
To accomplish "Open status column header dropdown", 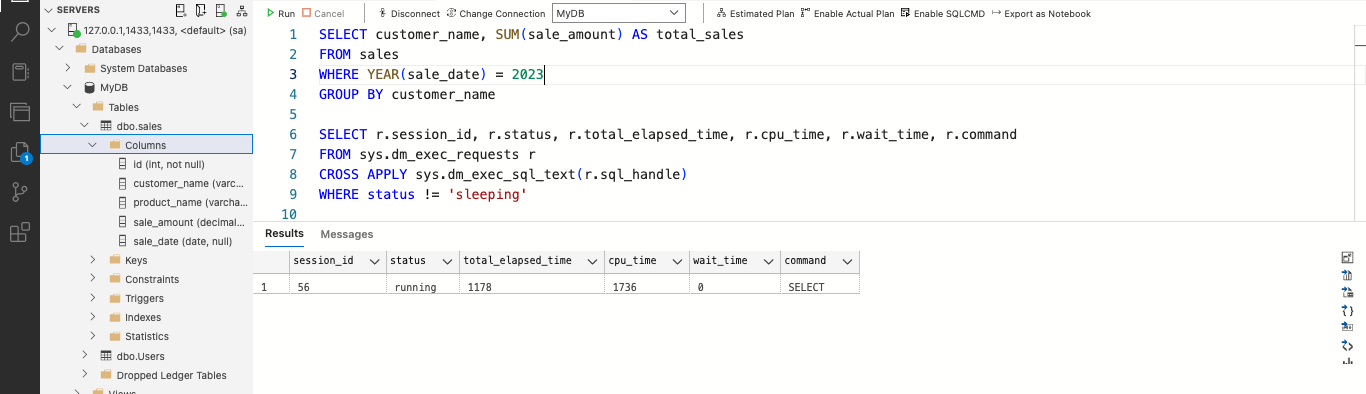I will [x=446, y=261].
